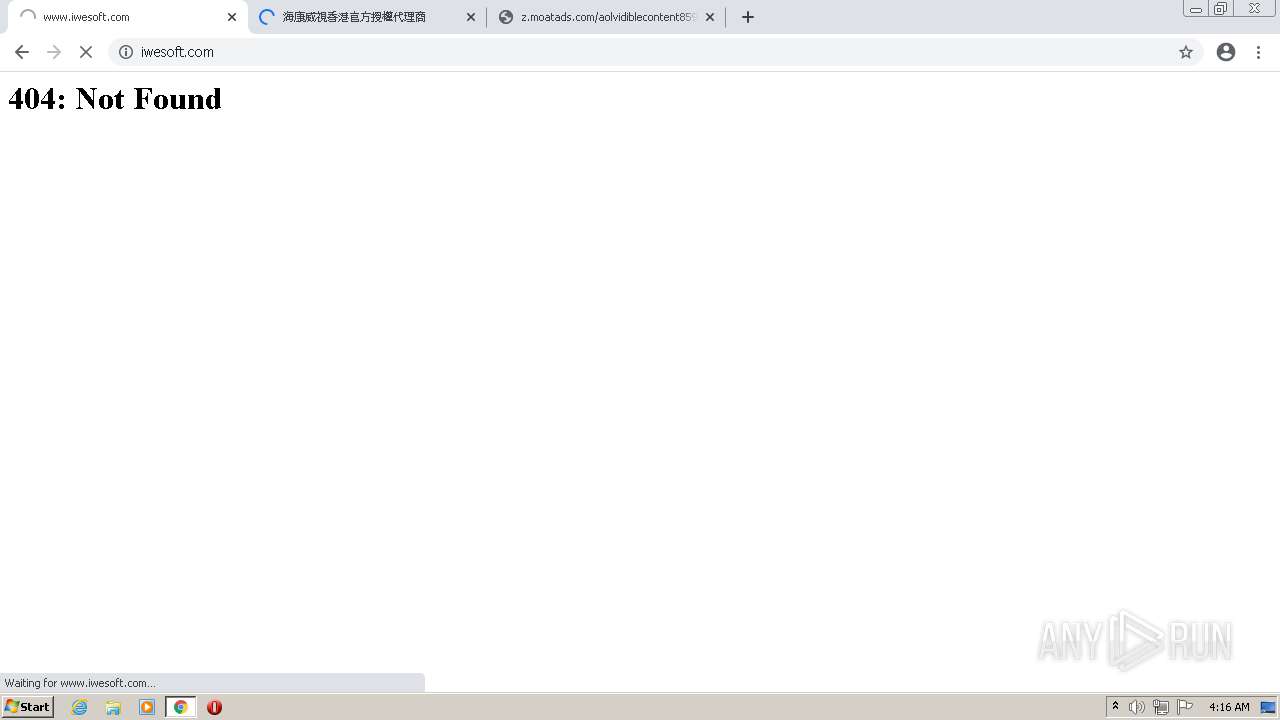
Task: Click the show desktop tray button
Action: 1268,707
